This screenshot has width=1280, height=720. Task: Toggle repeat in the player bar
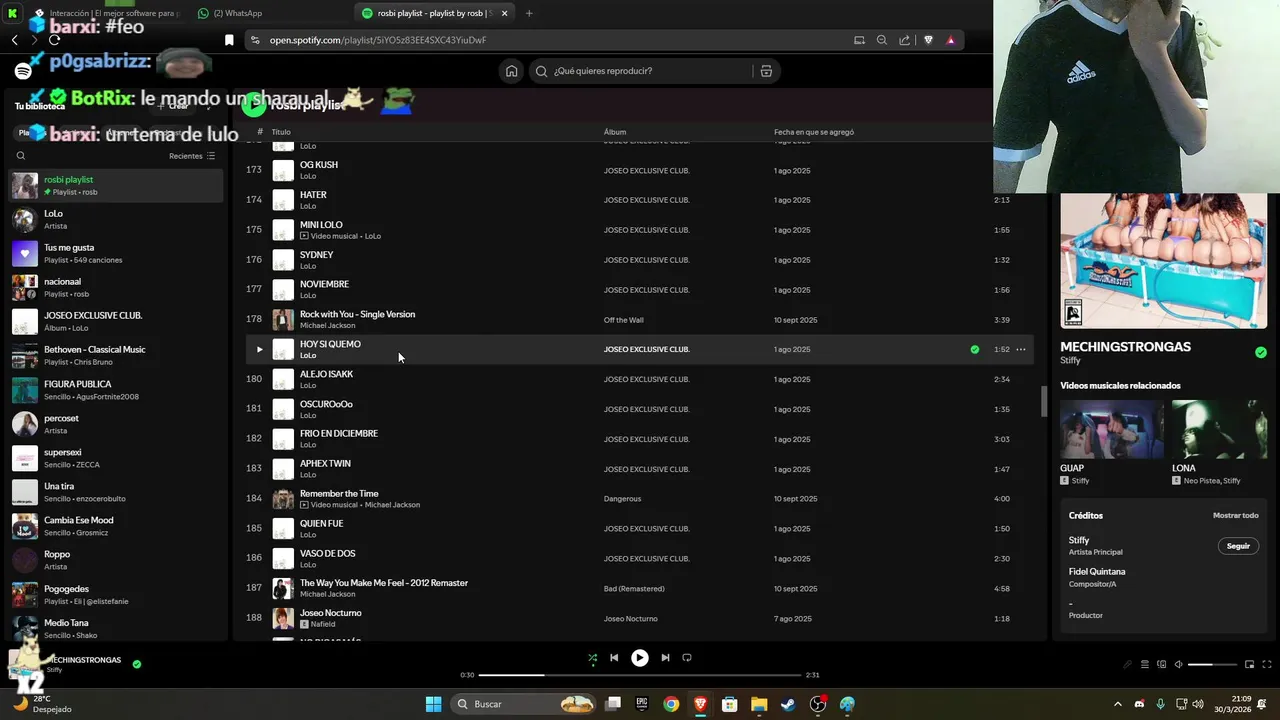coord(687,658)
